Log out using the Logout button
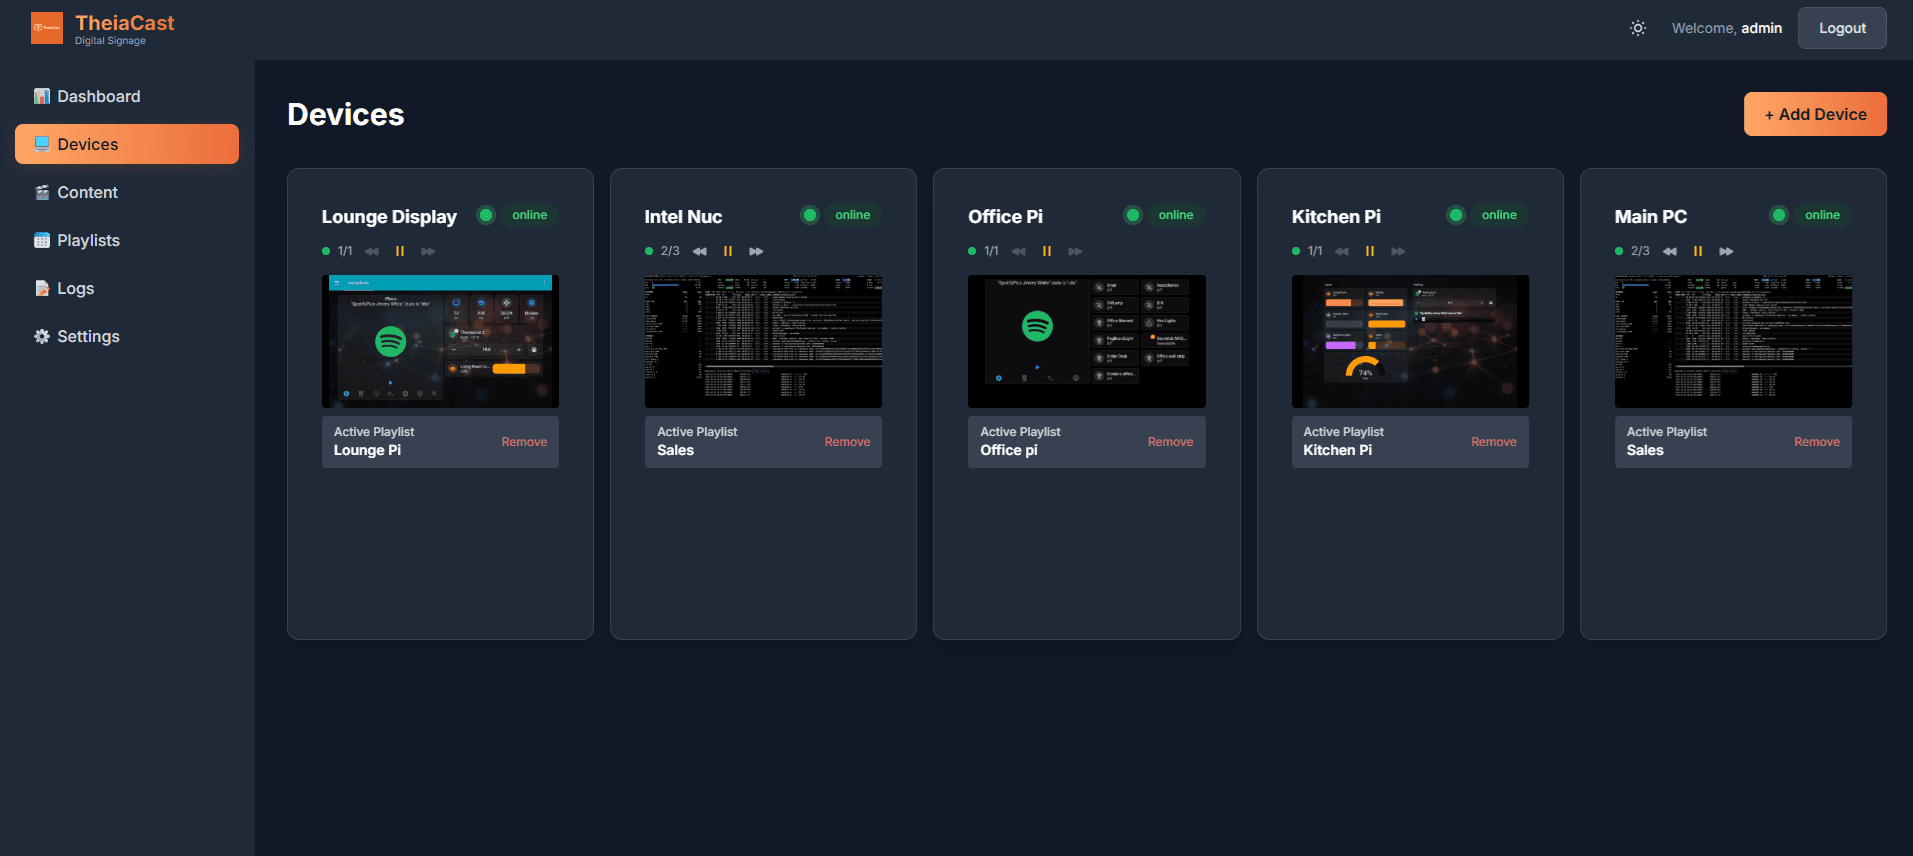Screen dimensions: 1913x856 (1841, 28)
